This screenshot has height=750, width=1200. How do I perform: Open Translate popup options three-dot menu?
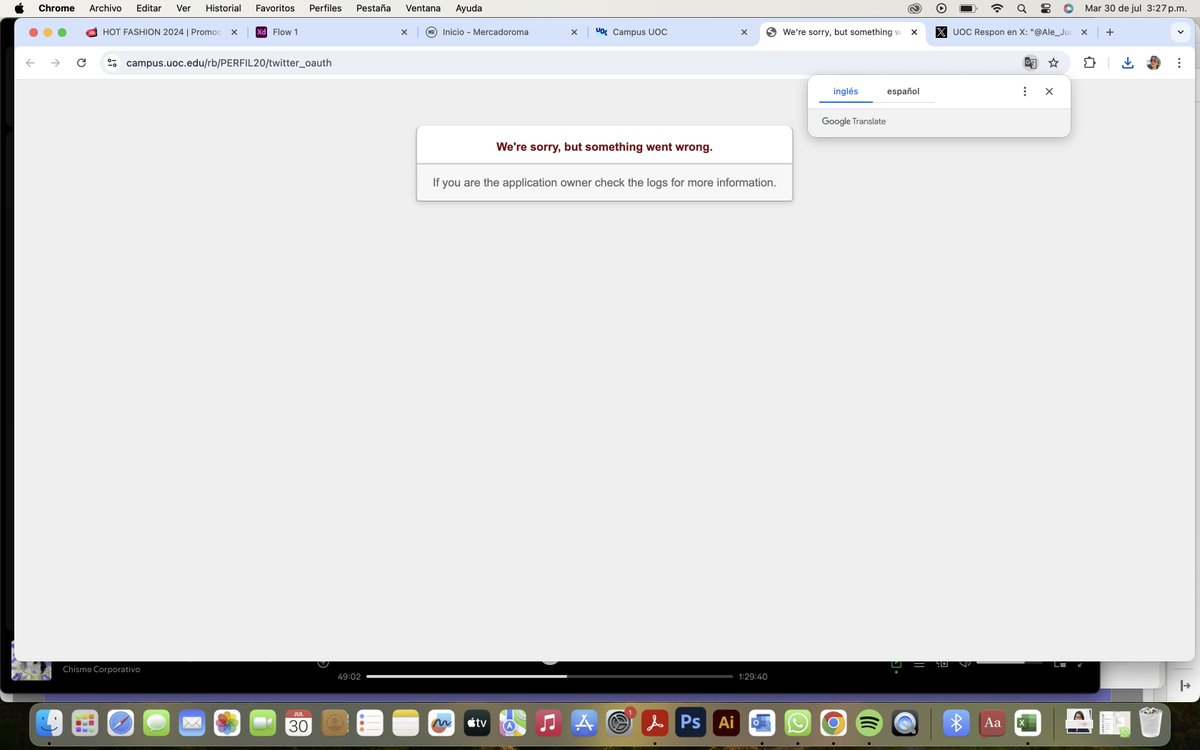[1025, 91]
